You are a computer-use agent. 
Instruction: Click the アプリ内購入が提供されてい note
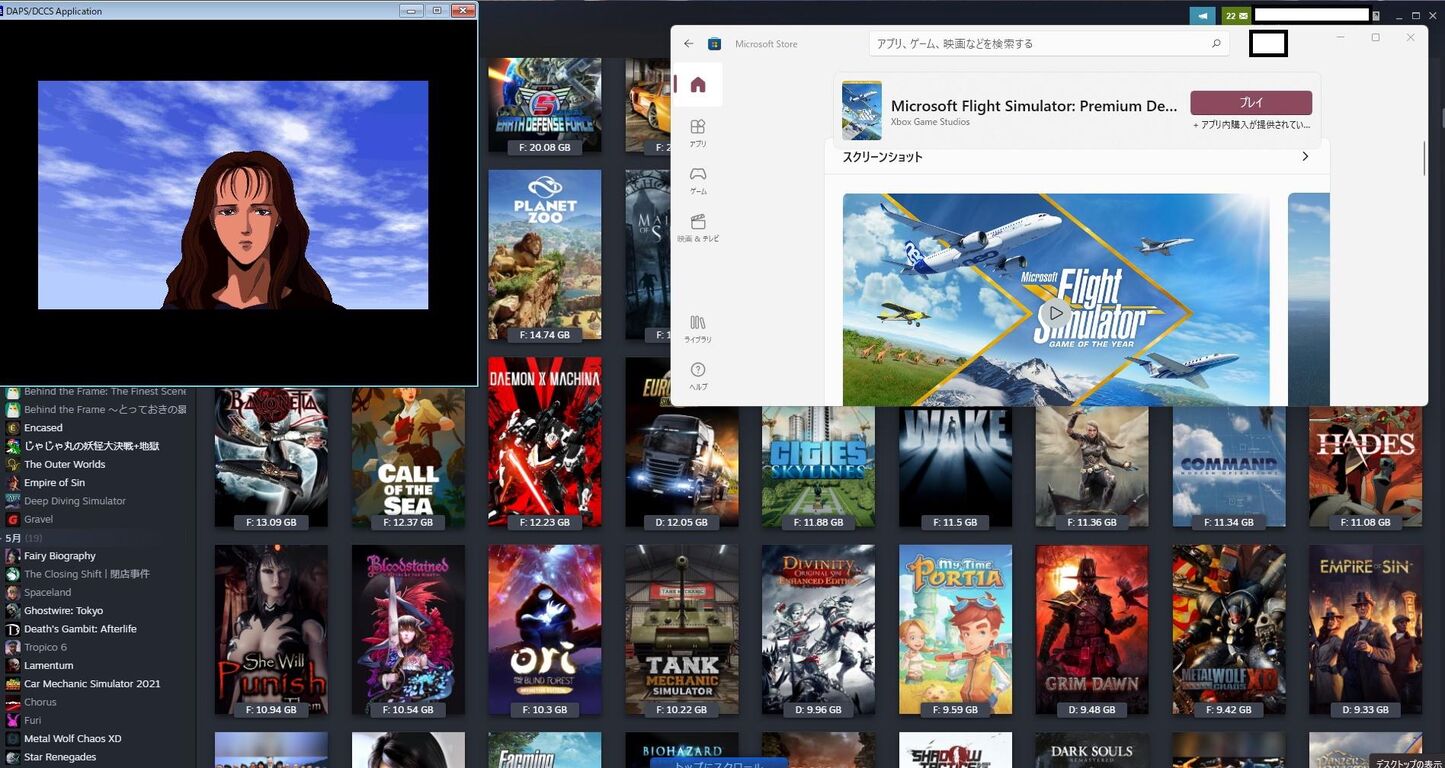click(x=1251, y=125)
